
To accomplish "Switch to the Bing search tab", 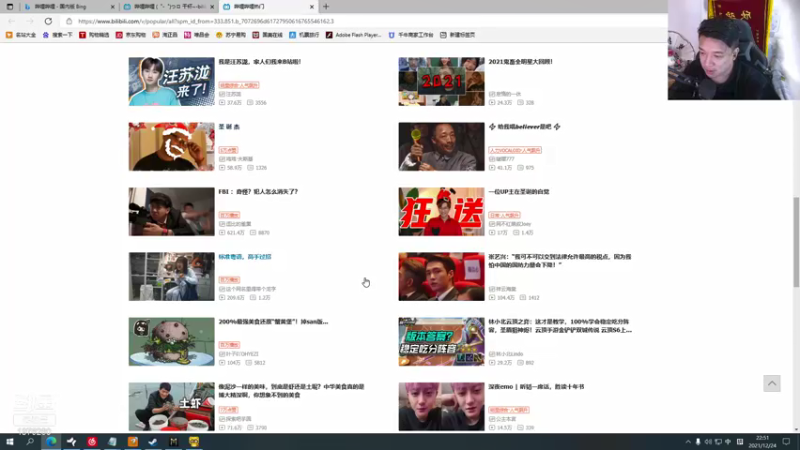I will pyautogui.click(x=69, y=7).
